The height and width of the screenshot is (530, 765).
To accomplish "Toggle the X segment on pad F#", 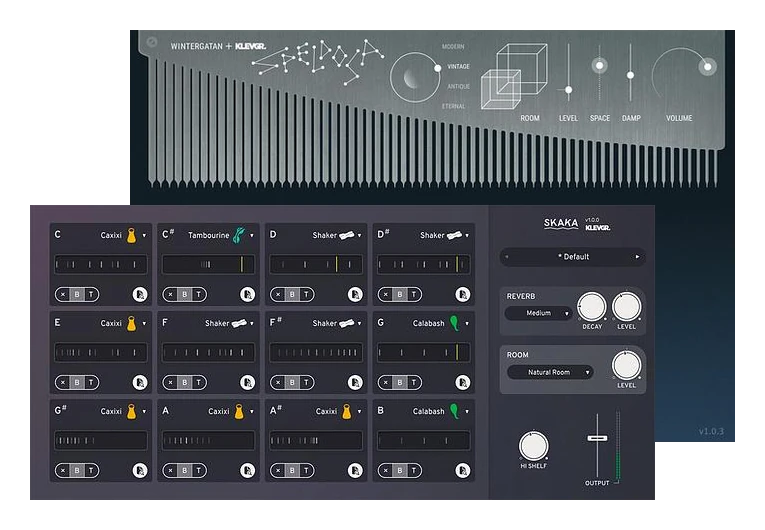I will (278, 382).
